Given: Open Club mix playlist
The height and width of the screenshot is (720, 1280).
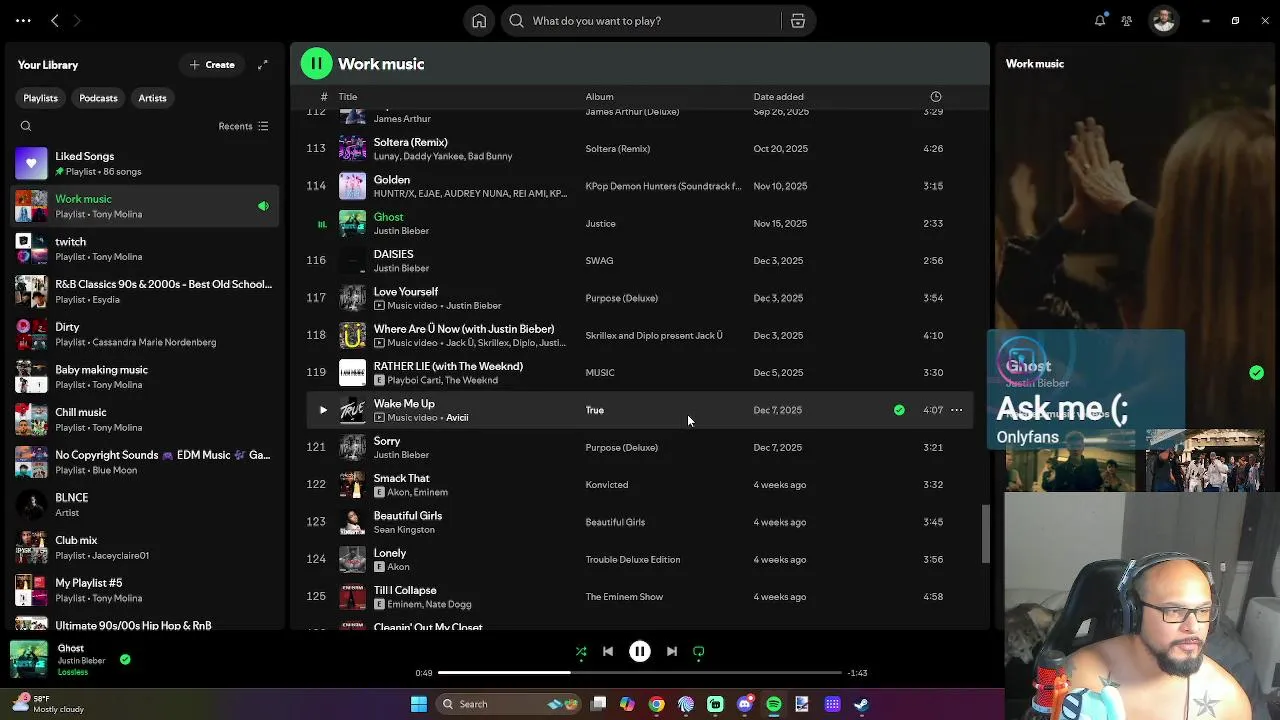Looking at the screenshot, I should (x=145, y=547).
